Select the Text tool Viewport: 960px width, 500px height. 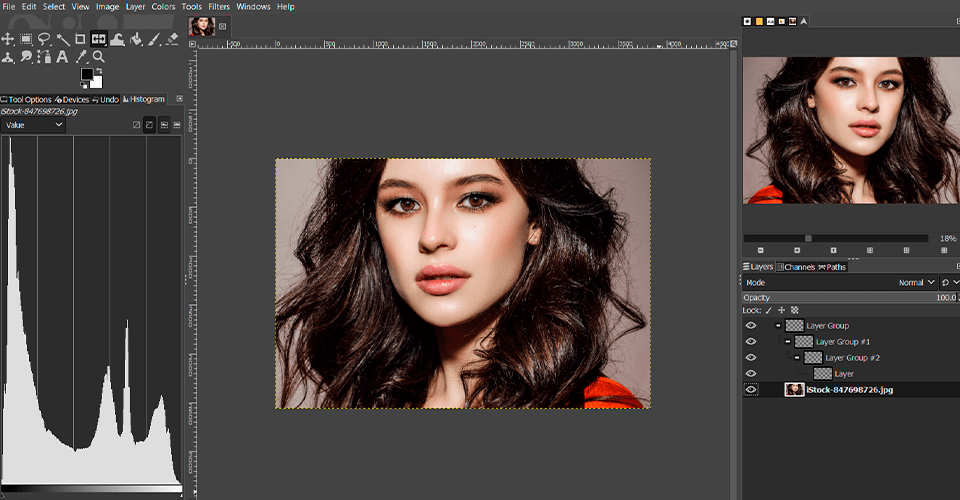click(62, 57)
